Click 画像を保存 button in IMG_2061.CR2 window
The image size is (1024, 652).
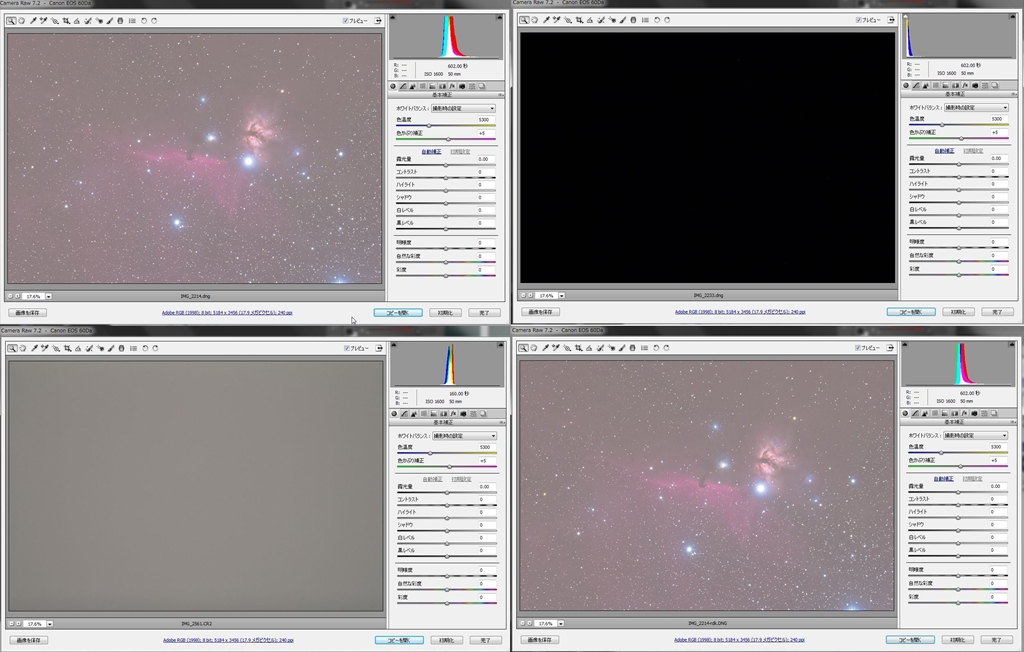pyautogui.click(x=29, y=640)
